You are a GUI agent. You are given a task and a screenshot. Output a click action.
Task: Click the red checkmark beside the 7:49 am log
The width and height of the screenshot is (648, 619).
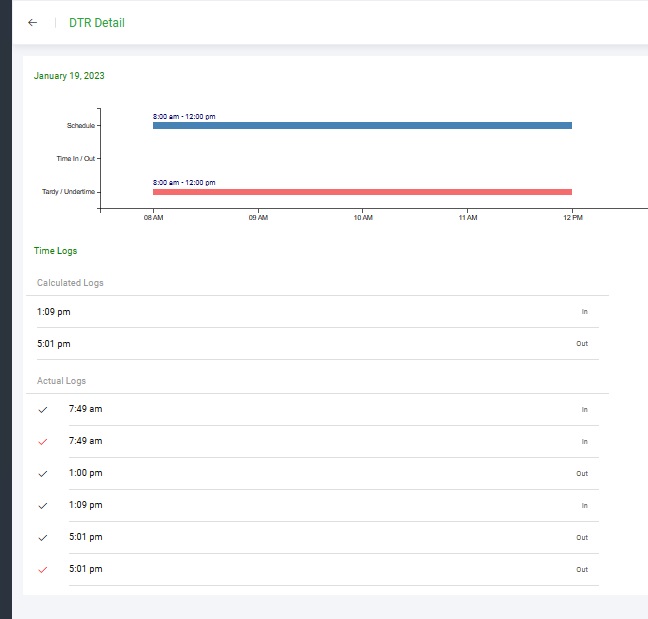click(x=42, y=441)
